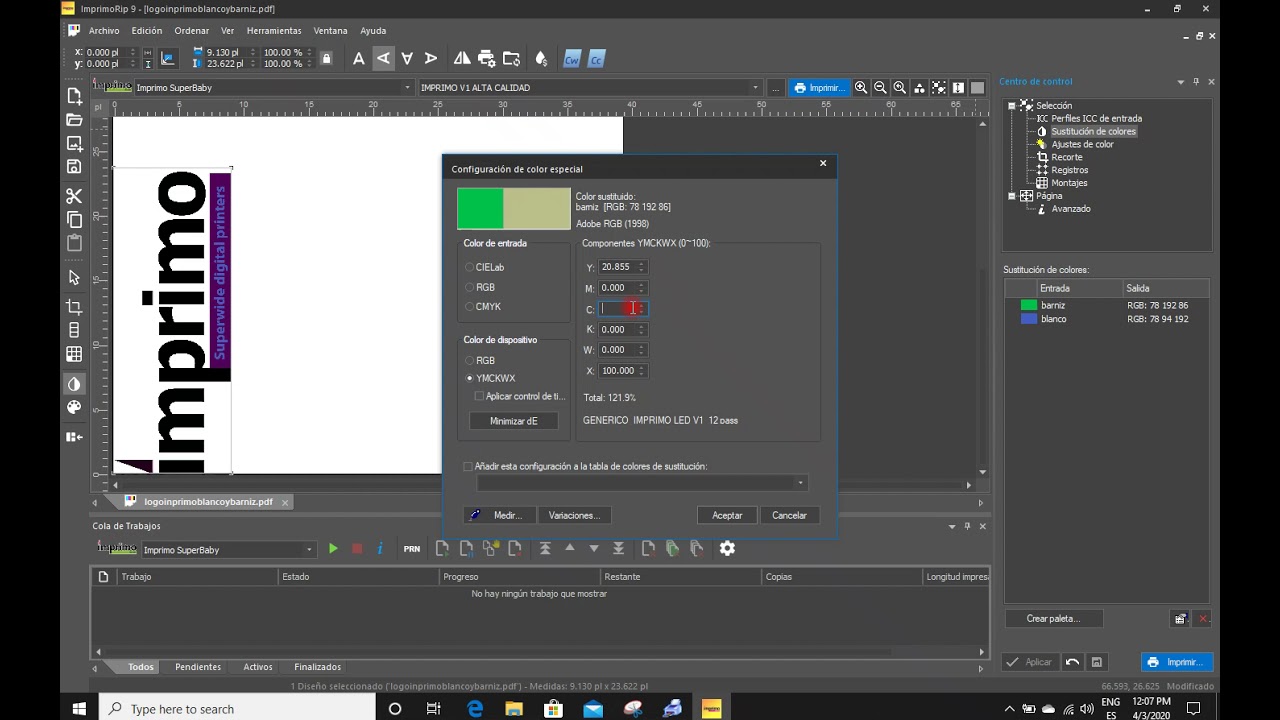Stop the job queue with red square
The image size is (1280, 720).
(x=357, y=549)
